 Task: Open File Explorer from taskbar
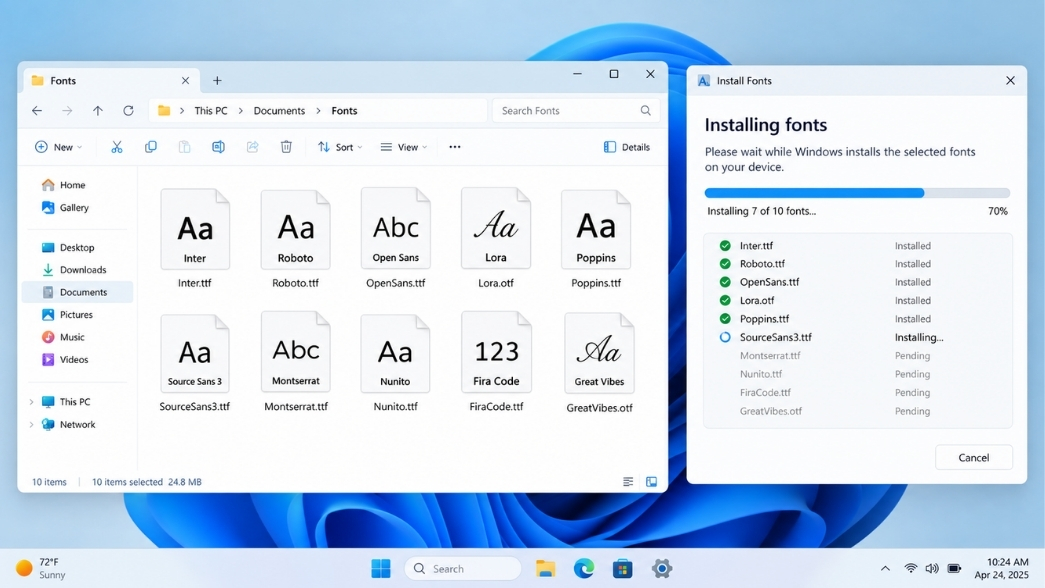tap(545, 569)
